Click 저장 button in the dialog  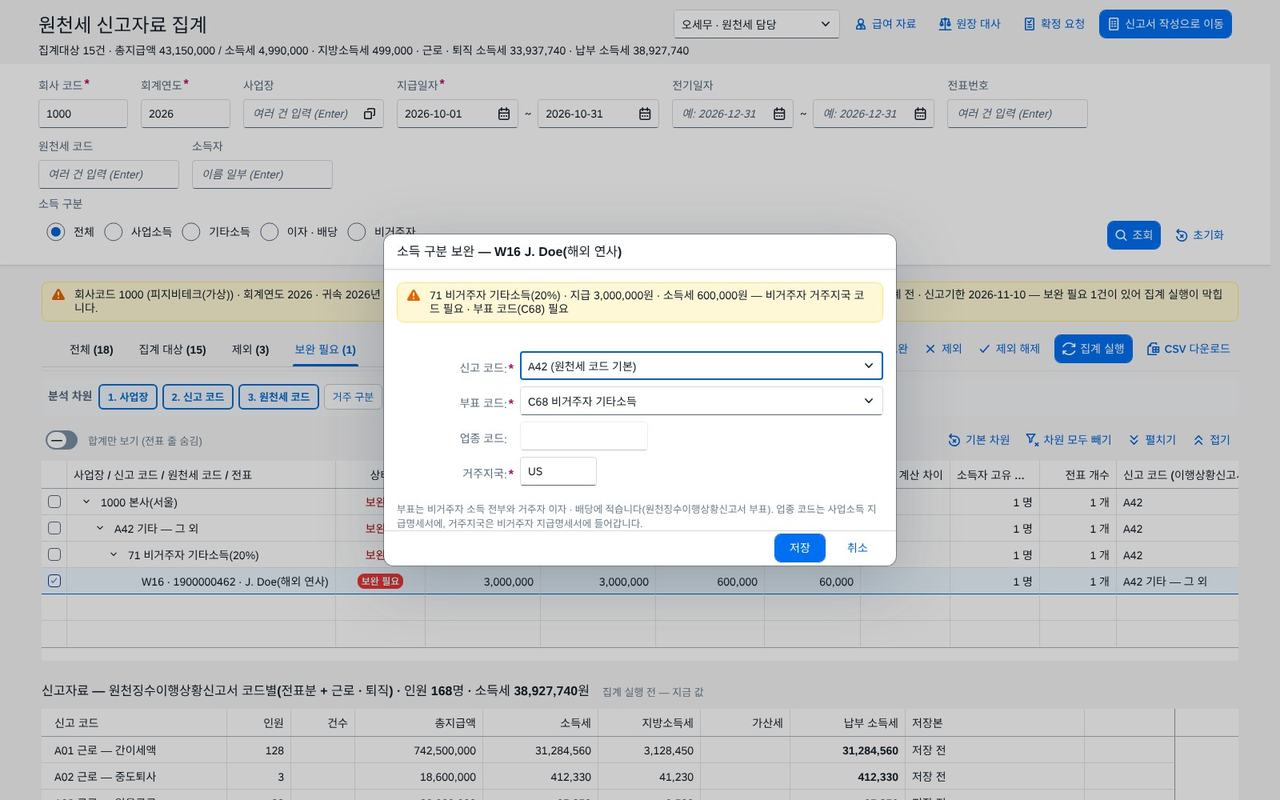point(799,548)
